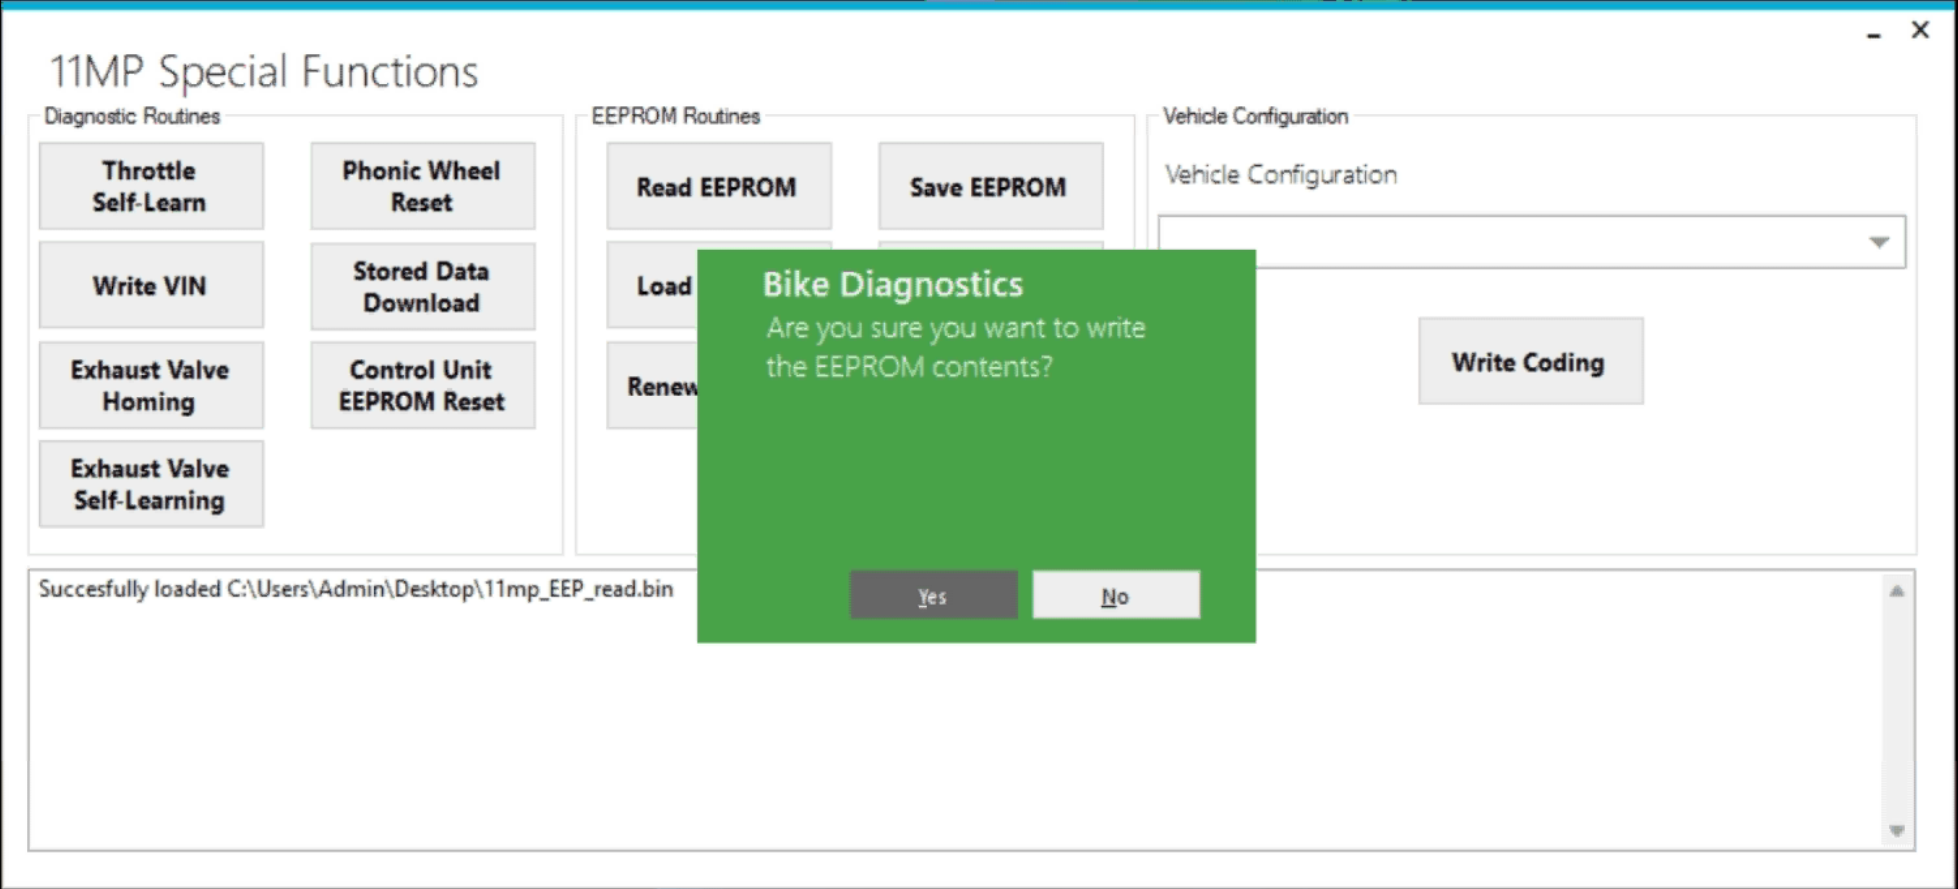This screenshot has width=1958, height=889.
Task: Minimize the 11MP Special Functions window
Action: coord(1873,34)
